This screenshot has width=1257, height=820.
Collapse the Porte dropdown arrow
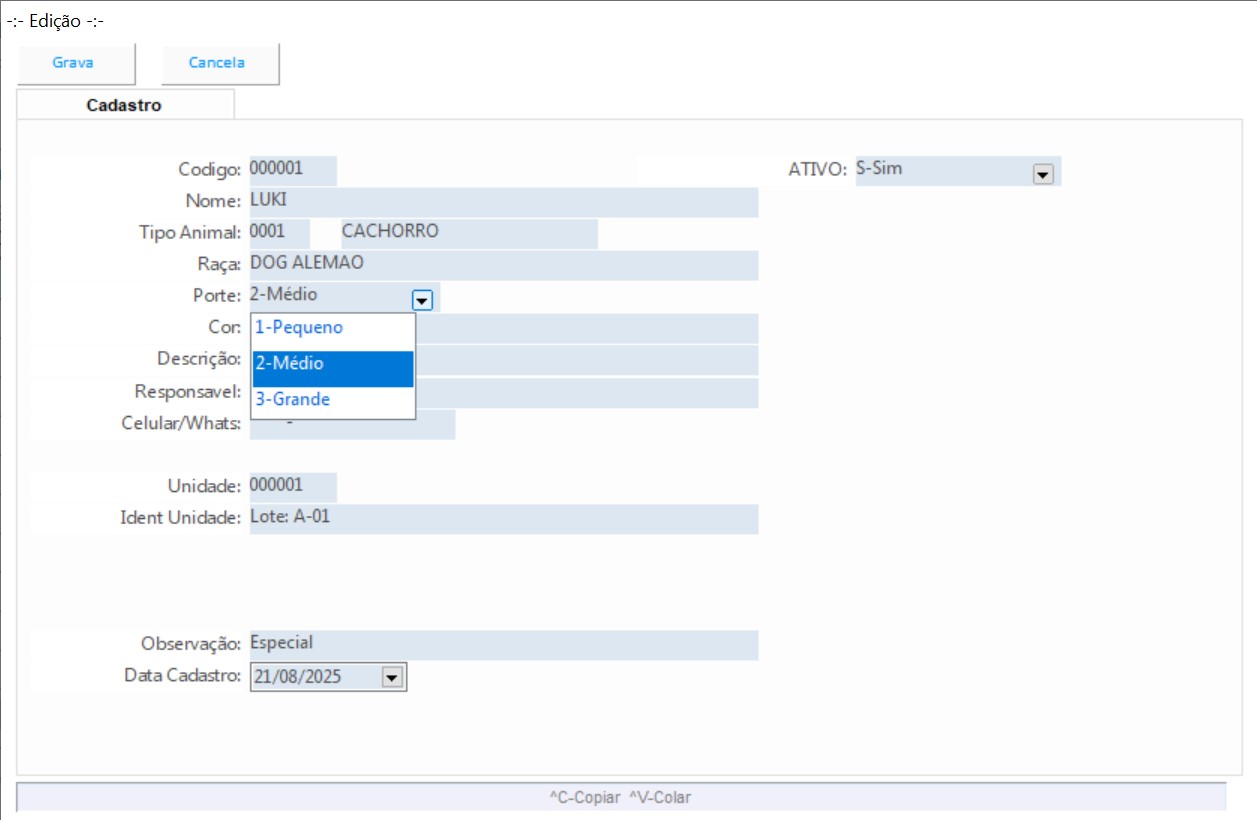tap(421, 299)
